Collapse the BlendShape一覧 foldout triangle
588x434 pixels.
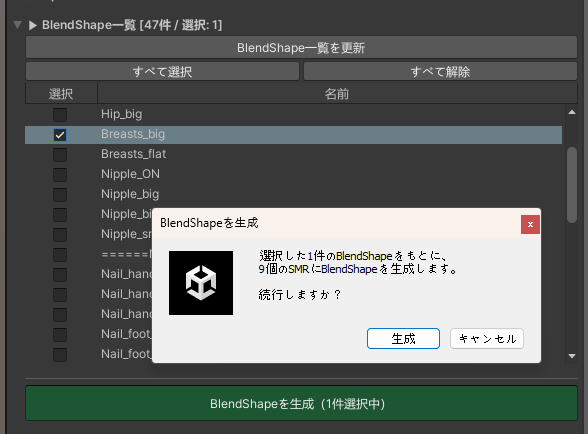[33, 25]
